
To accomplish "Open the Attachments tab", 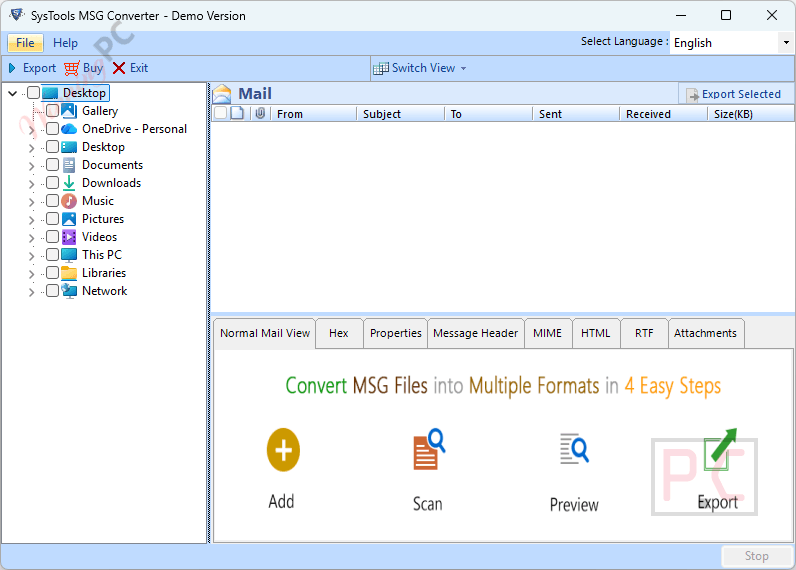I will pos(706,333).
